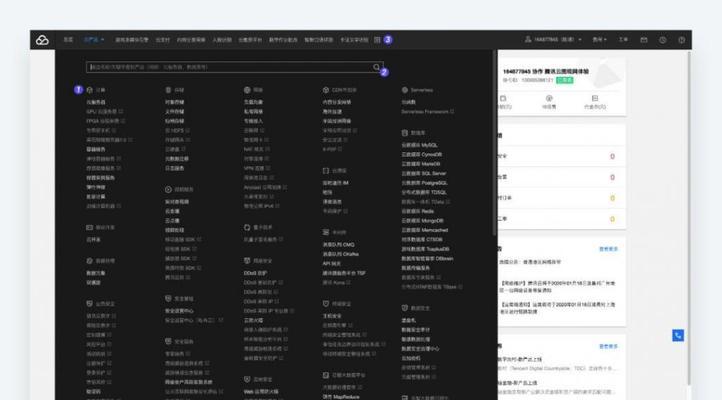Open the time-series database CTSDB entry
This screenshot has width=722, height=400.
pyautogui.click(x=422, y=240)
